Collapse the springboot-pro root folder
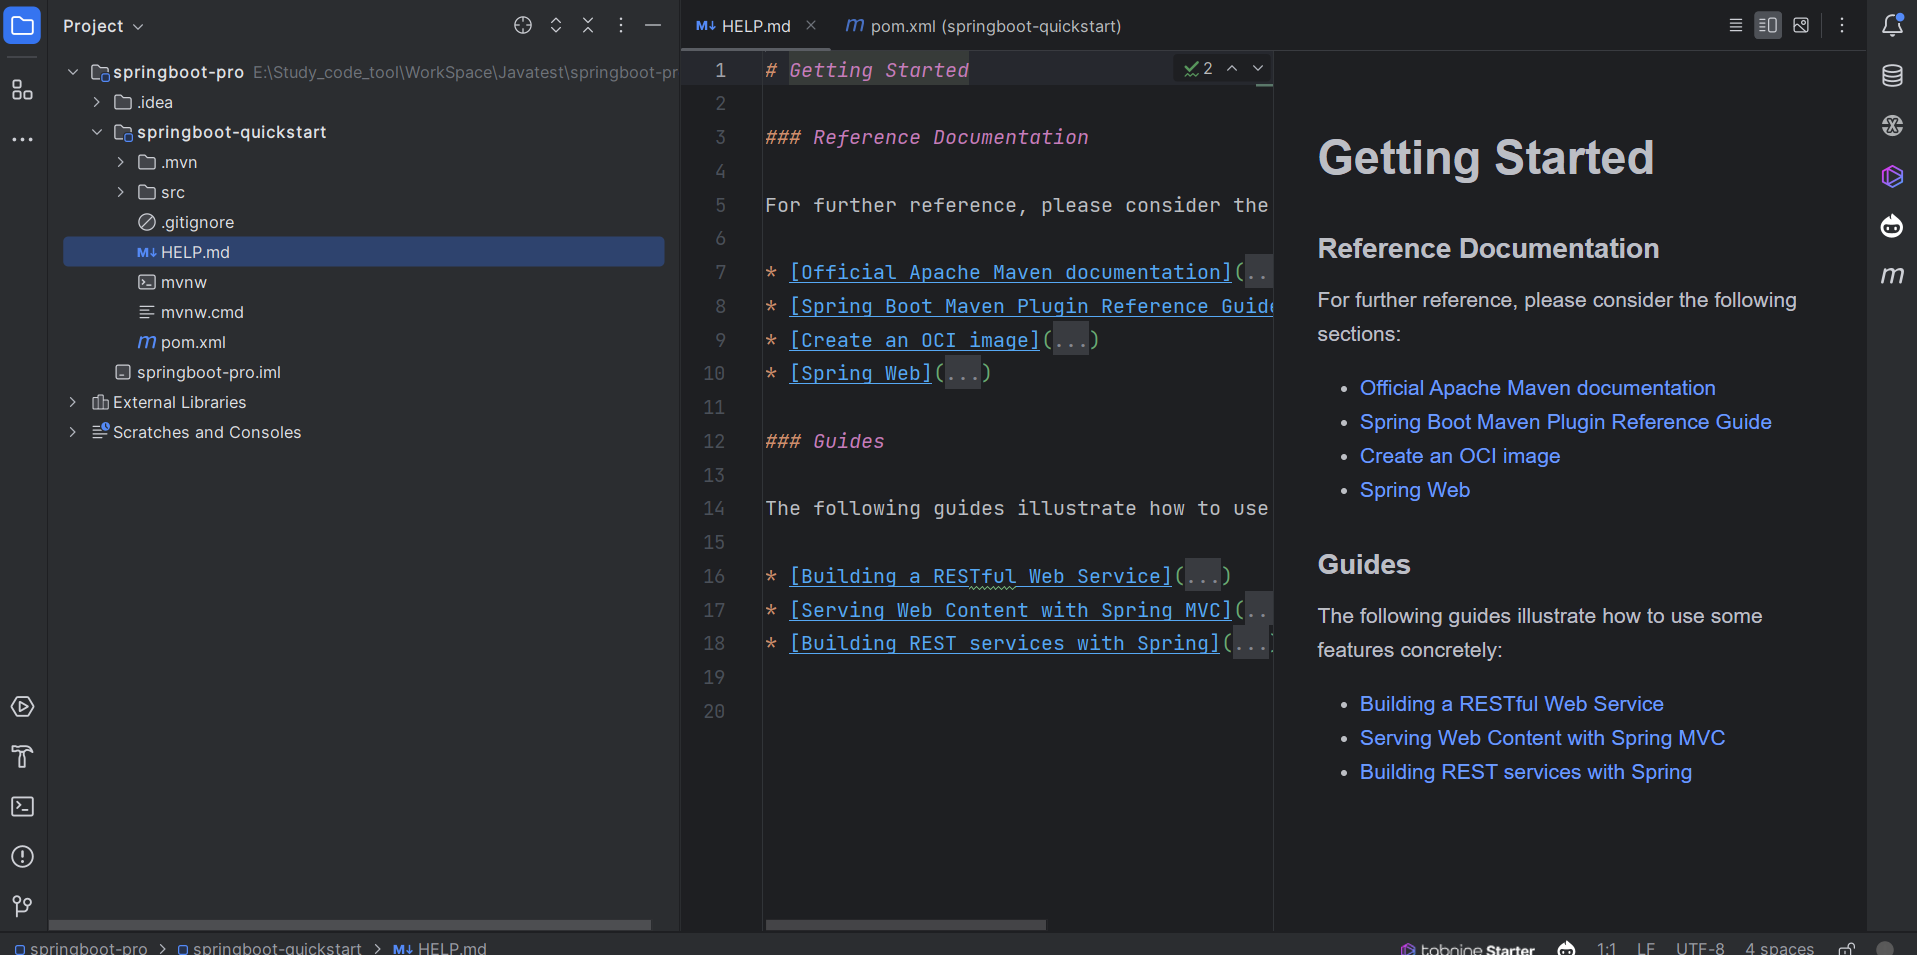 point(73,72)
